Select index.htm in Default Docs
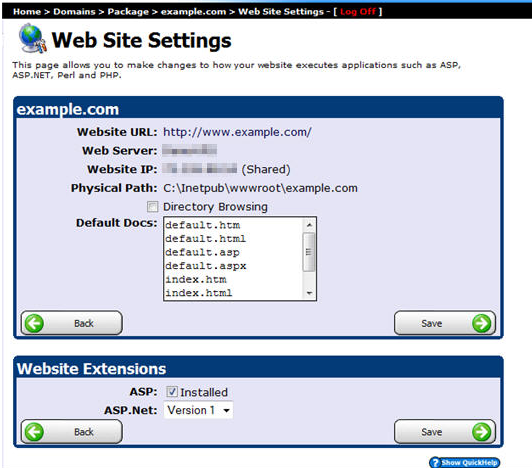The height and width of the screenshot is (468, 532). tap(196, 279)
